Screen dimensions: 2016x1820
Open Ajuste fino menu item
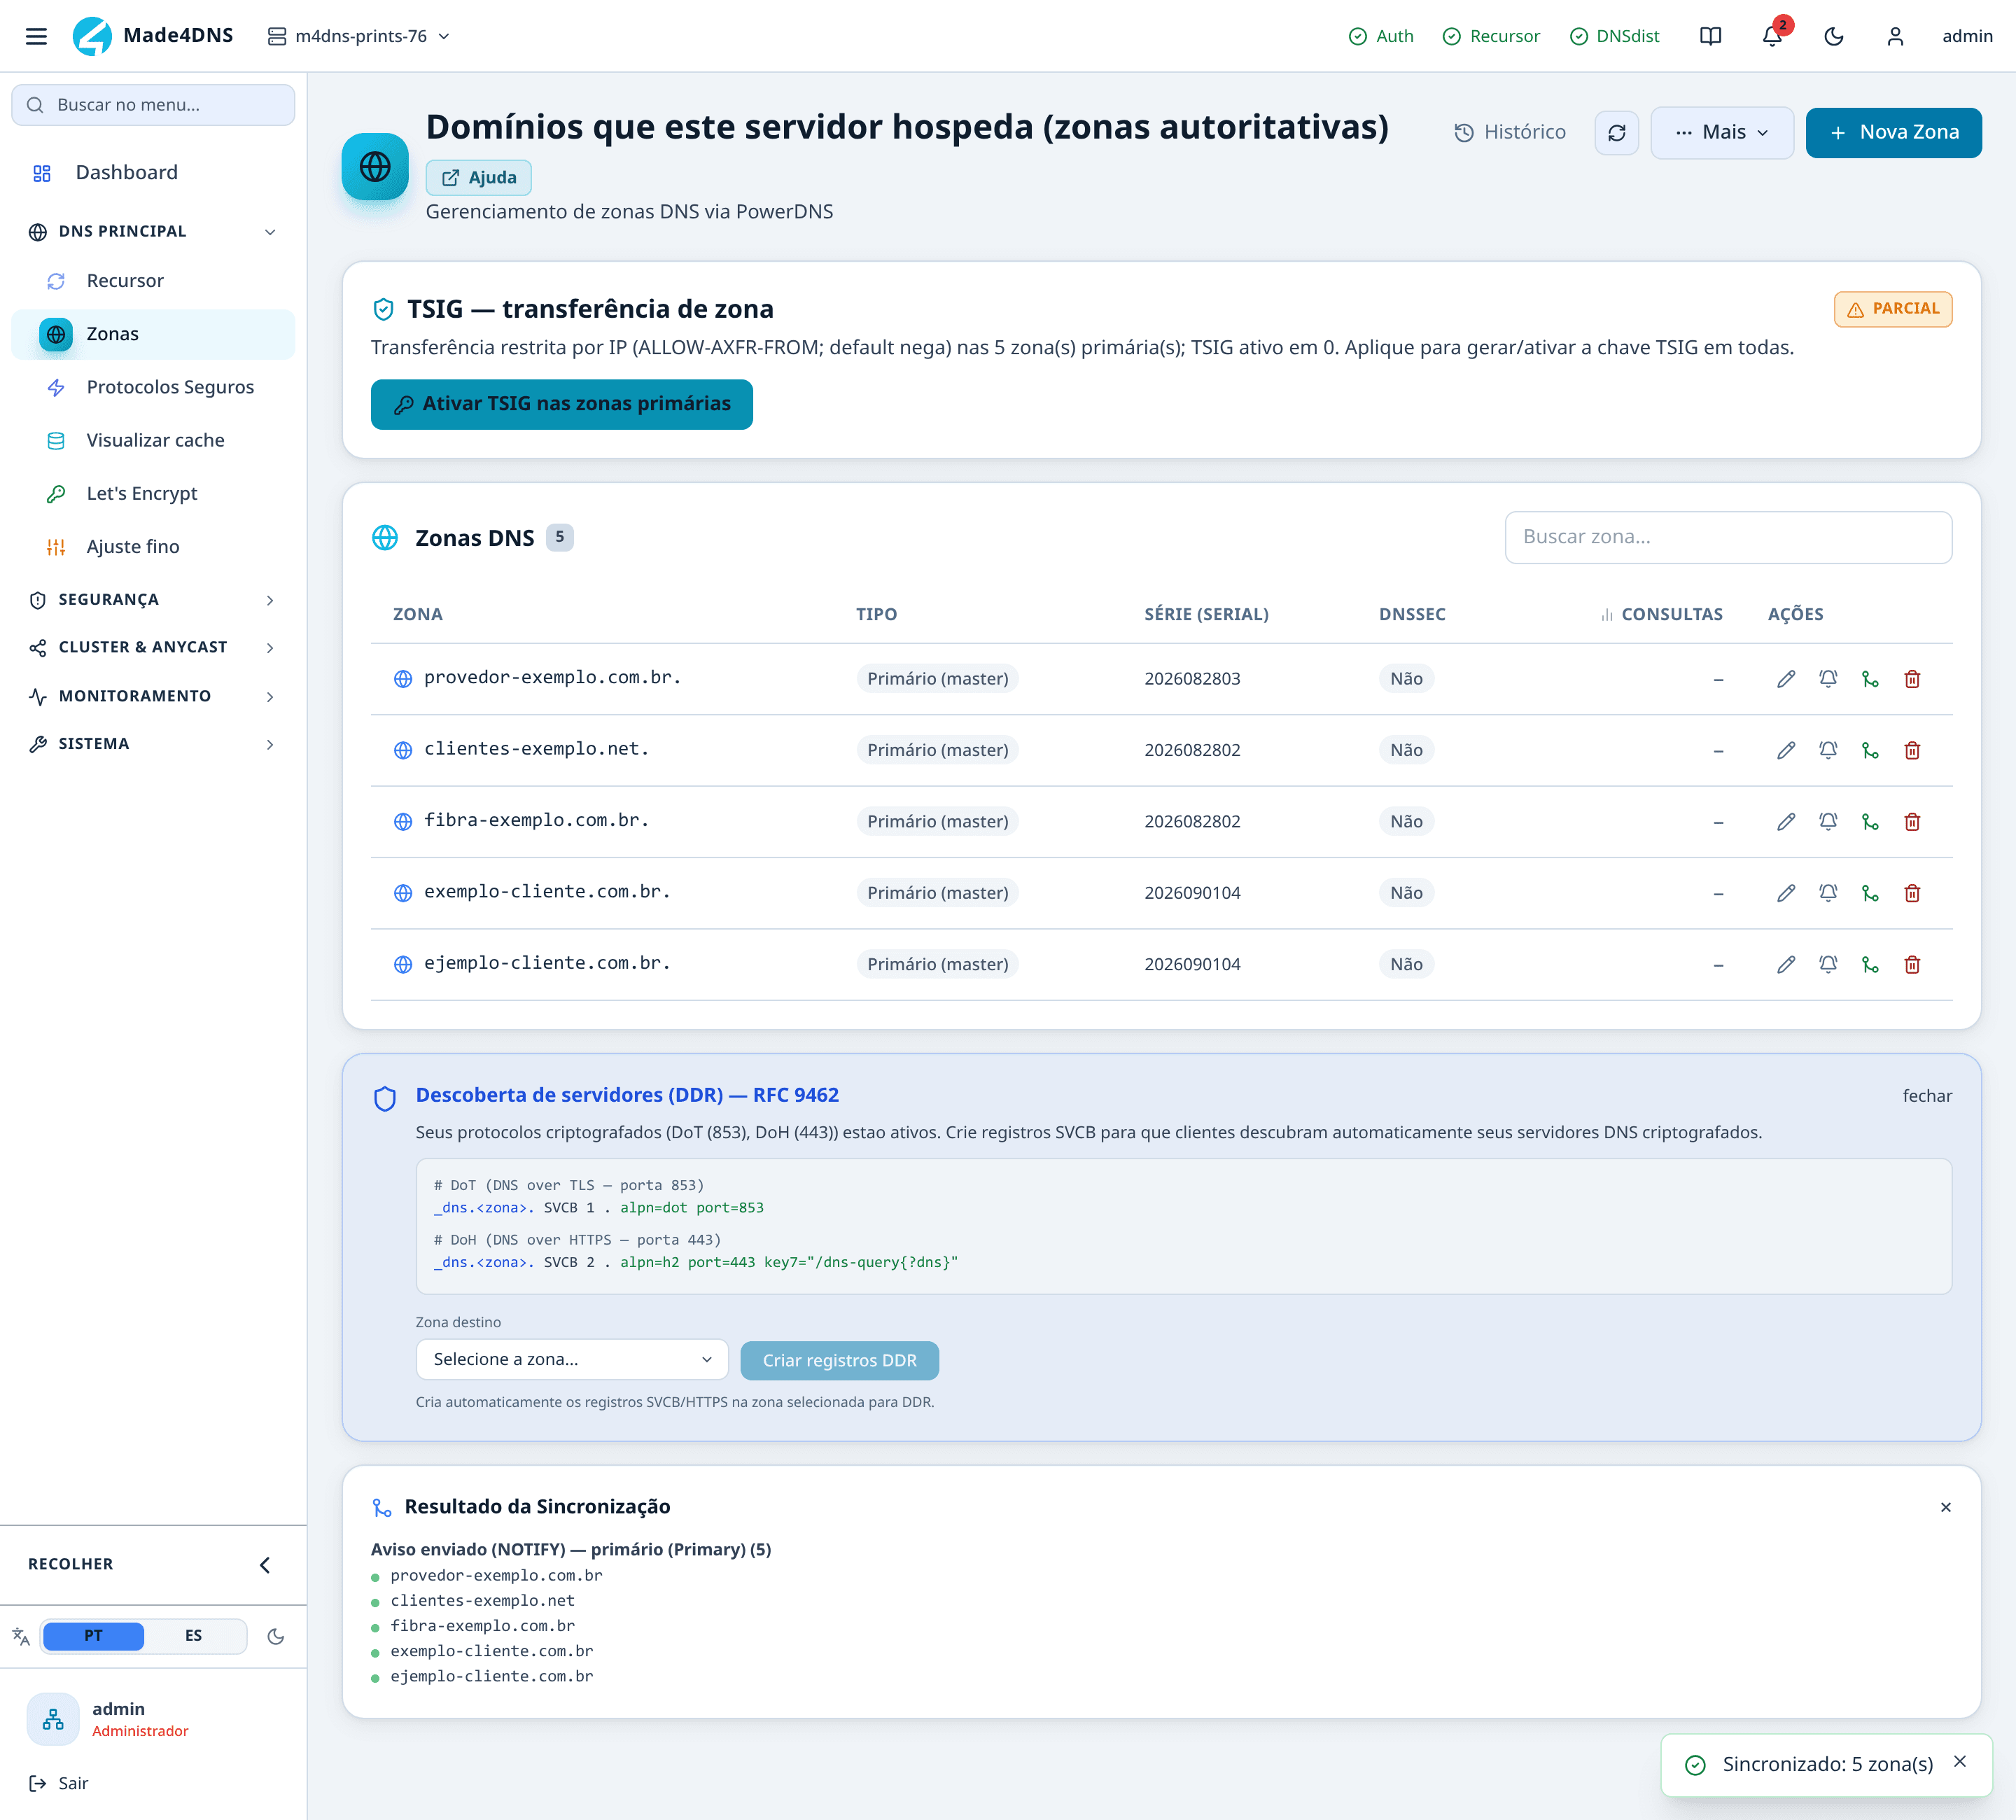pos(153,547)
